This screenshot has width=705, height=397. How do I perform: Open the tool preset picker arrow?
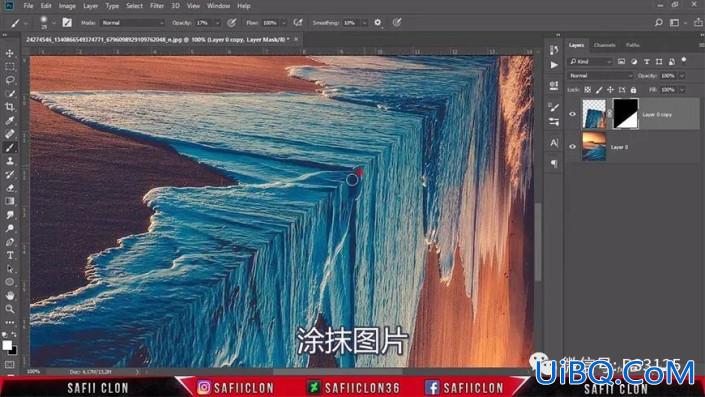26,23
